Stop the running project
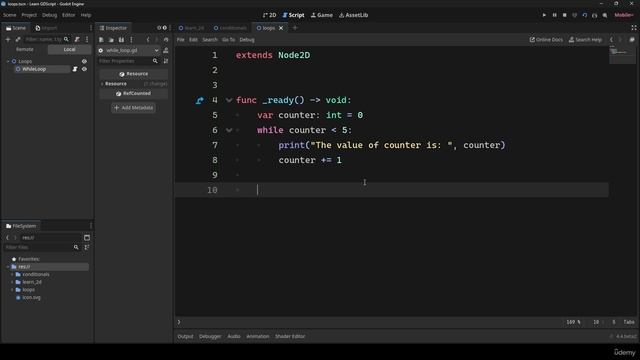This screenshot has height=360, width=640. click(x=564, y=15)
